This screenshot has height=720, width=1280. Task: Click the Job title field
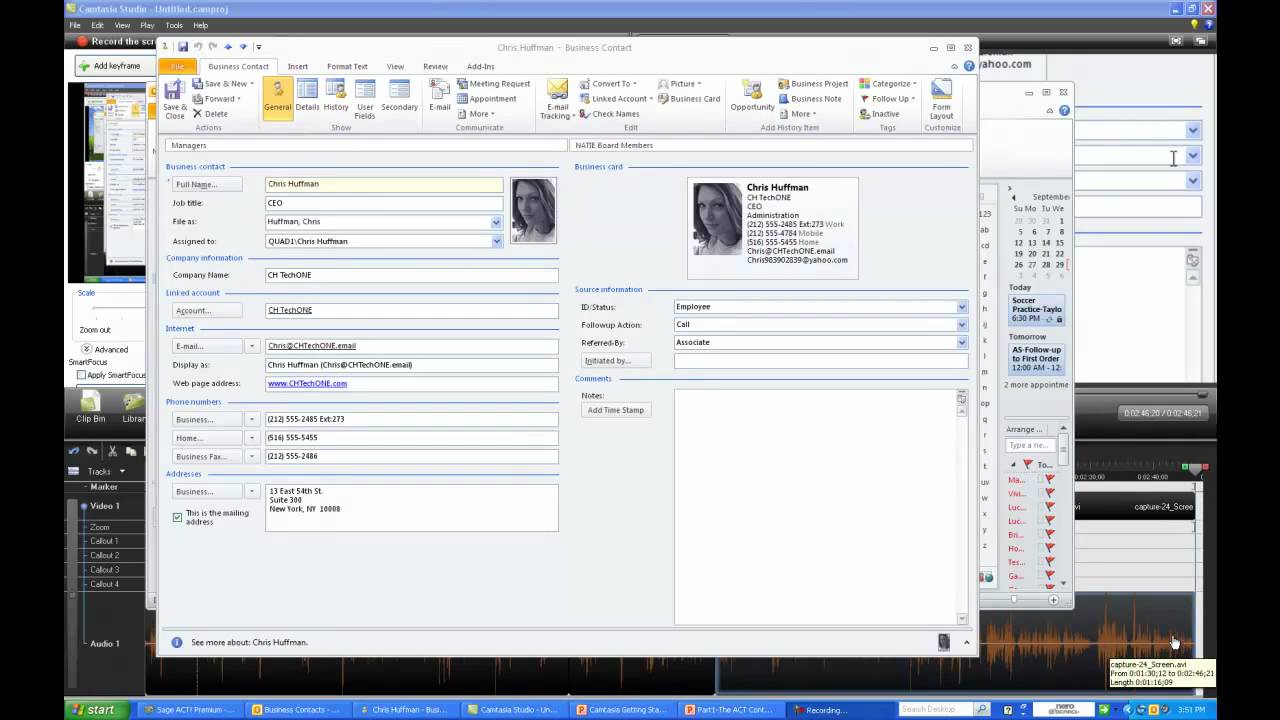(x=383, y=203)
